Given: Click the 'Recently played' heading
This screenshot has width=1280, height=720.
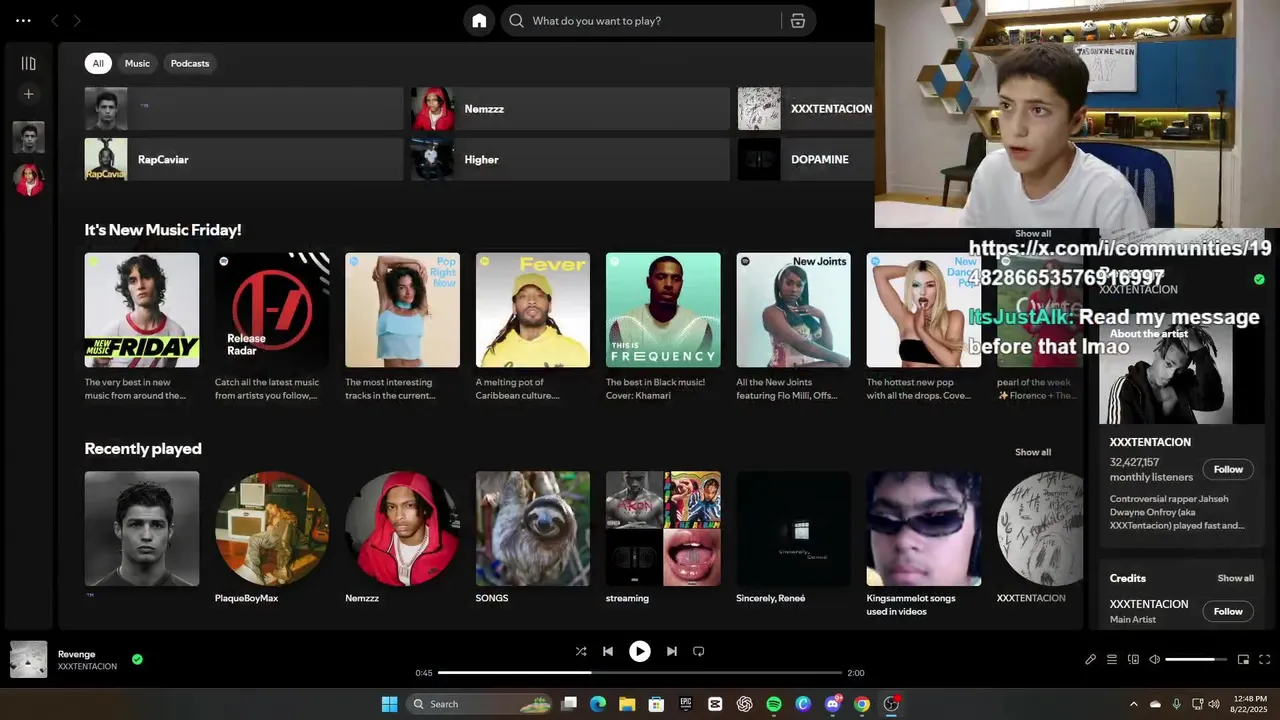Looking at the screenshot, I should (143, 449).
